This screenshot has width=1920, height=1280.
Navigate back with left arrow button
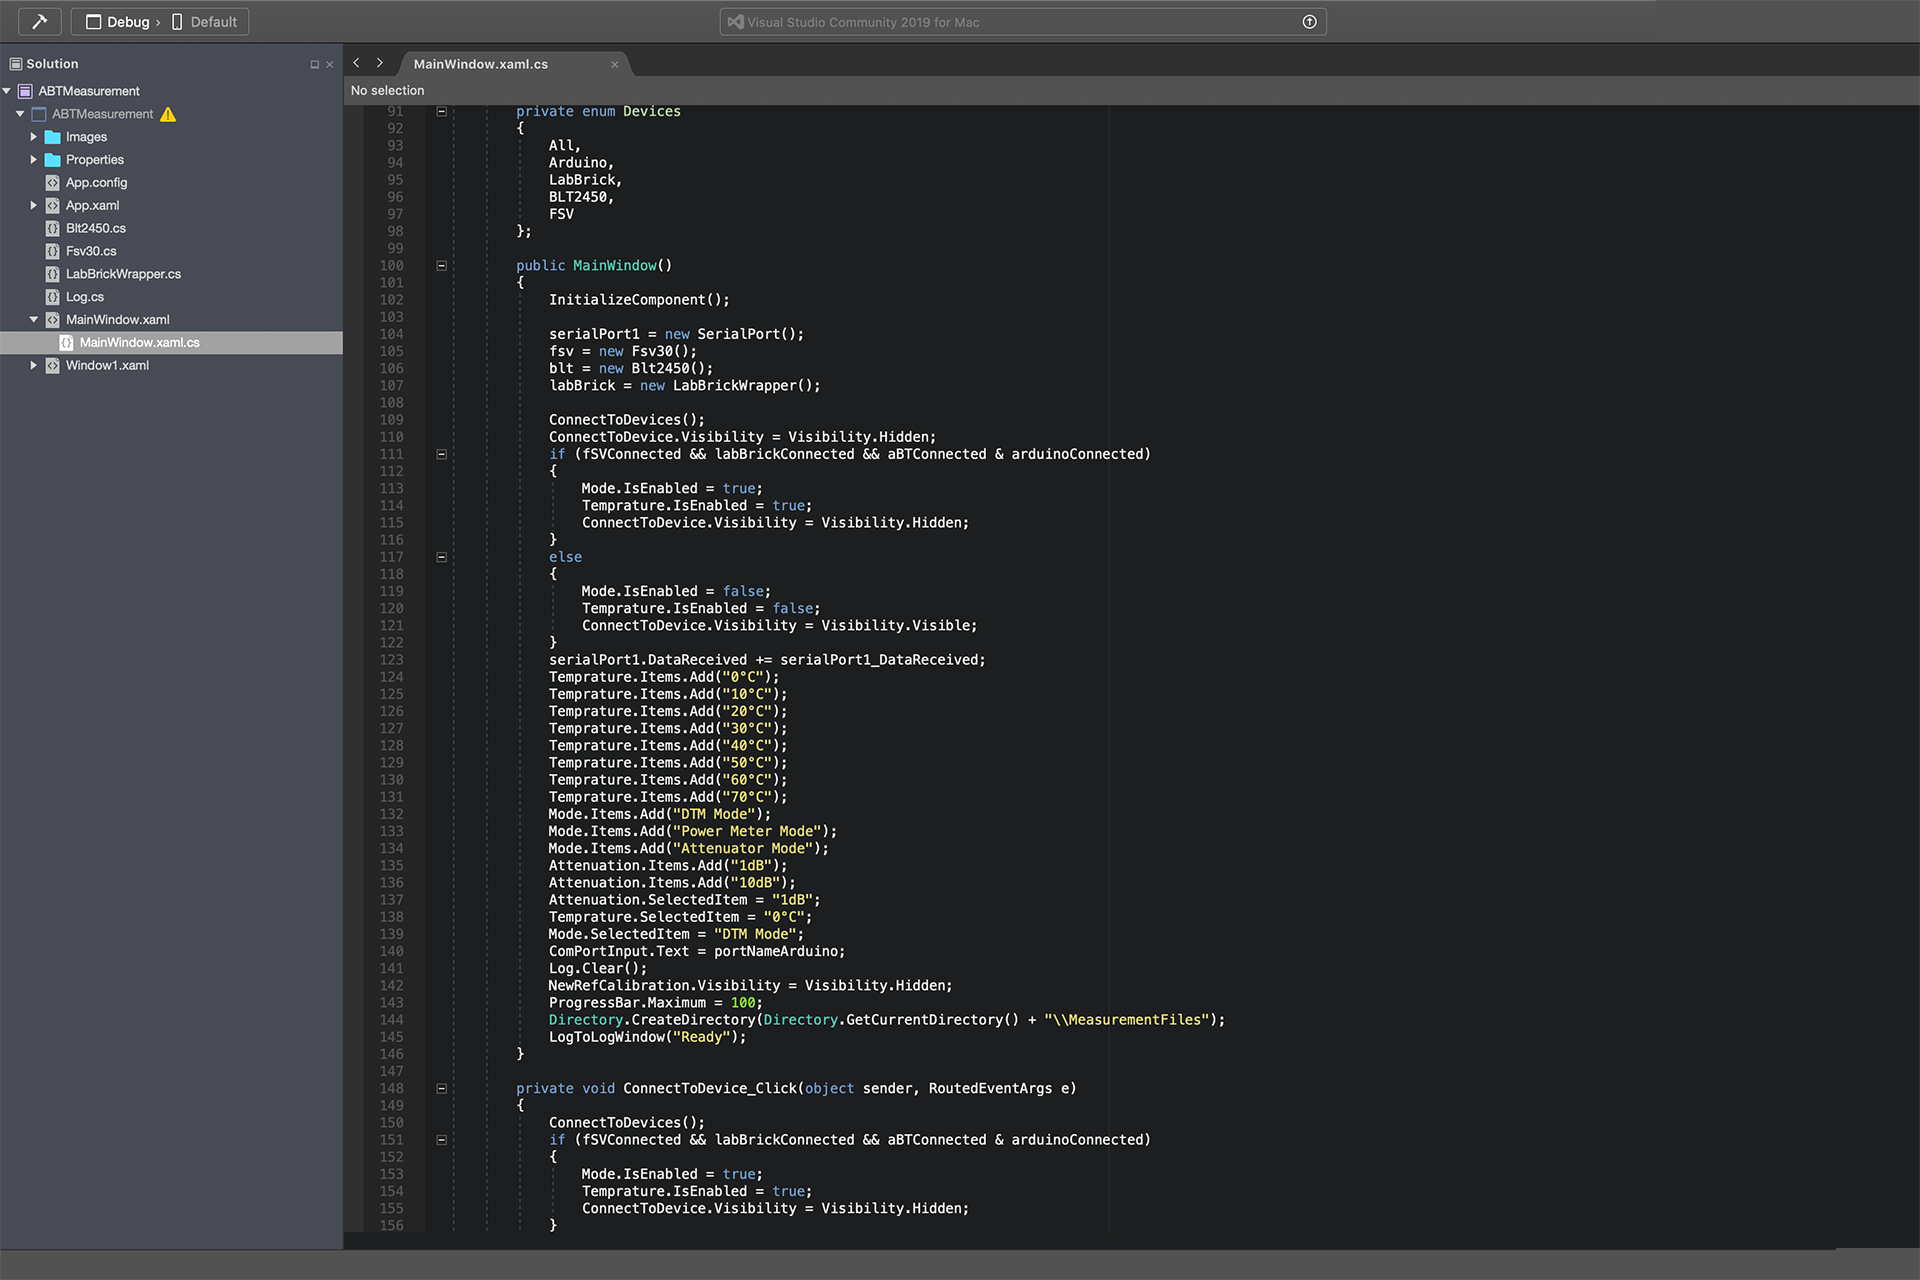click(356, 63)
